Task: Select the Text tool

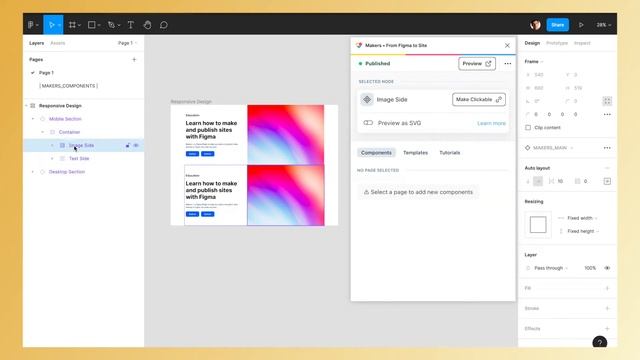Action: (131, 25)
